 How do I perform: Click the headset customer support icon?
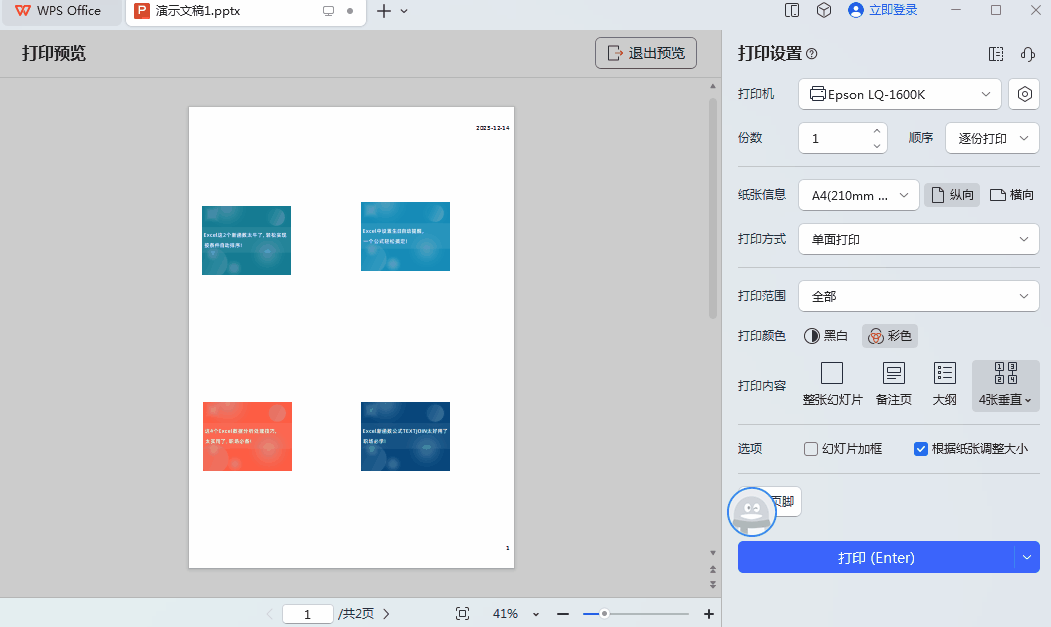tap(1027, 54)
